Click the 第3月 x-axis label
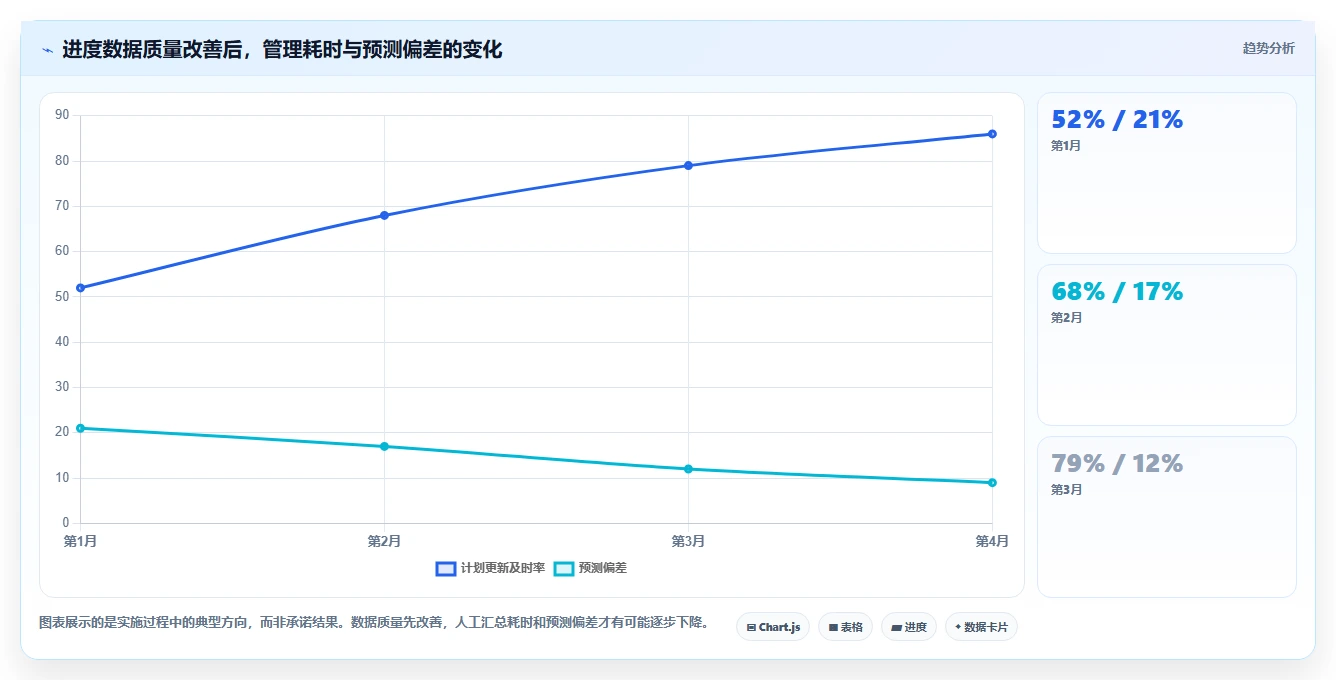Viewport: 1336px width, 680px height. (x=688, y=541)
